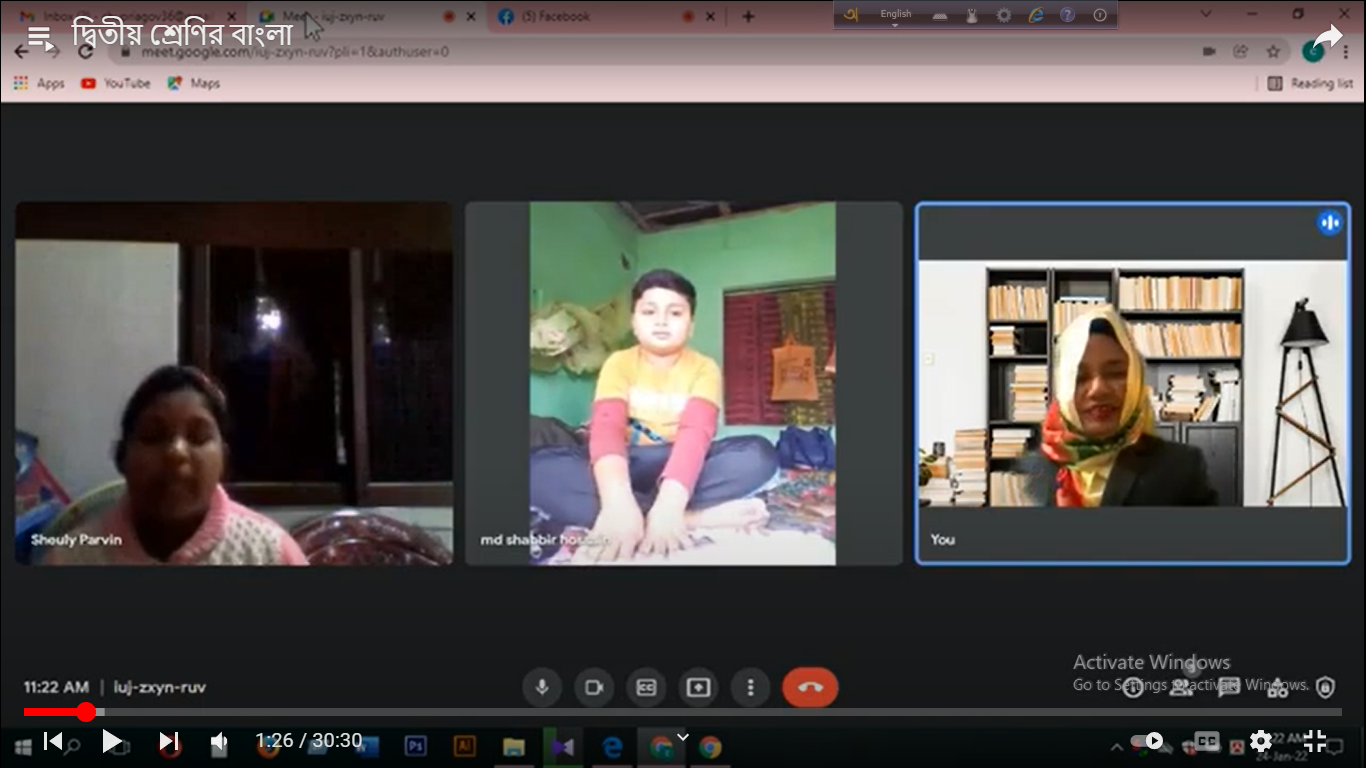Close the Facebook browser tab

711,17
